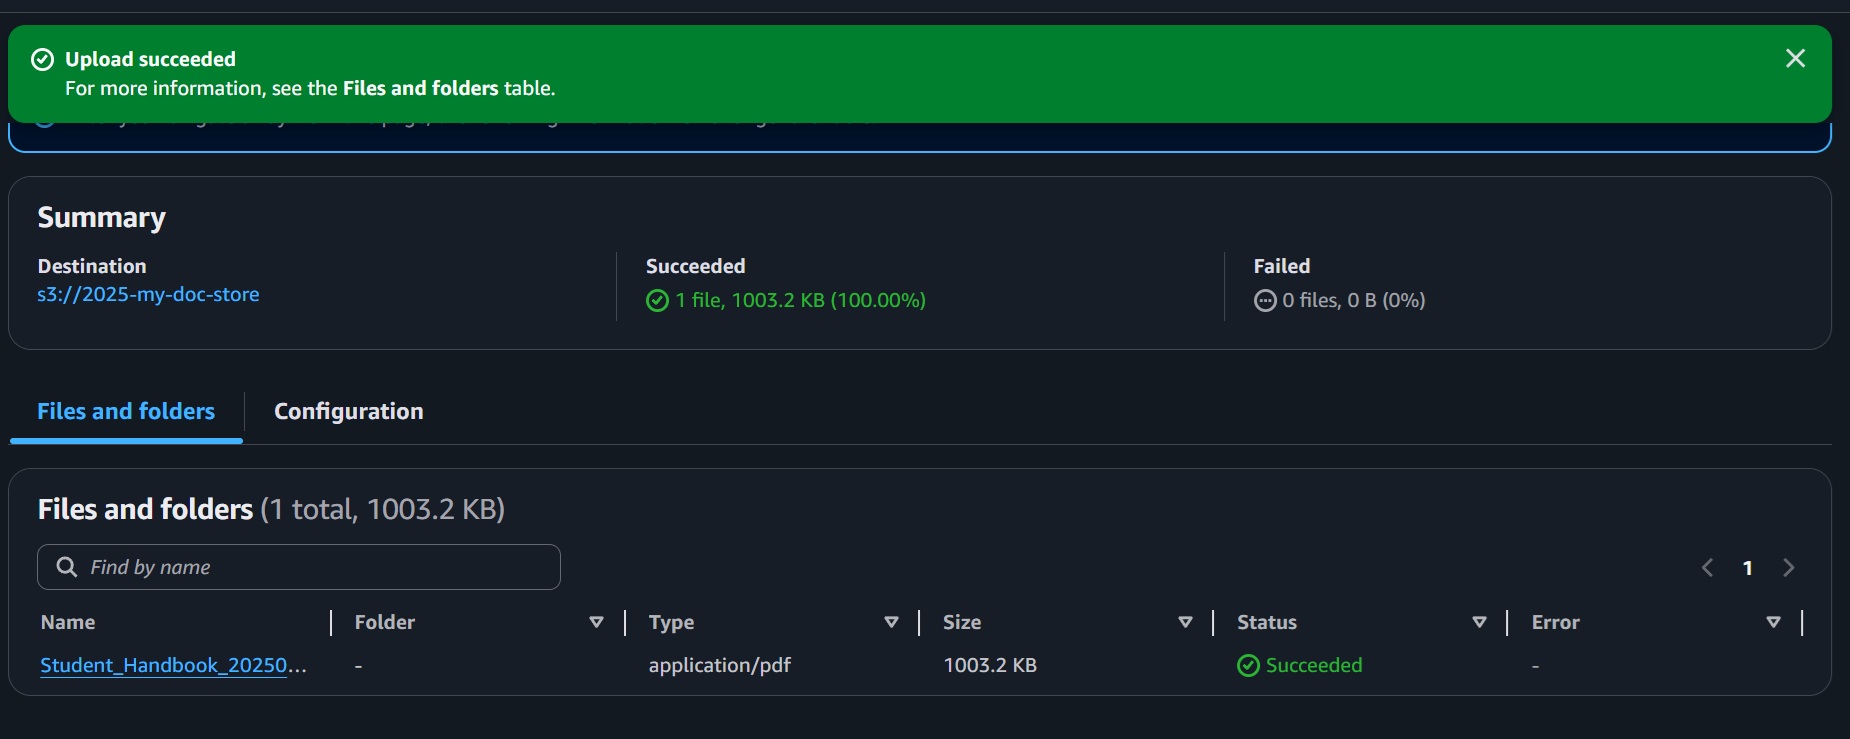Click the '0 files, 0 B (0%)' text
Viewport: 1850px width, 739px height.
coord(1354,300)
